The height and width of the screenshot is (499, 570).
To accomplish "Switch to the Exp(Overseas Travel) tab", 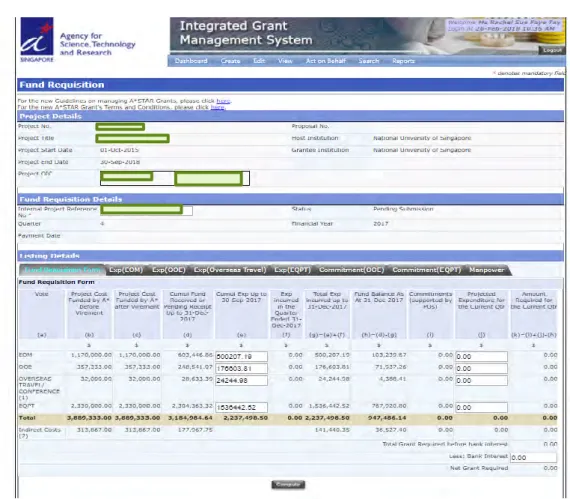I will pyautogui.click(x=230, y=270).
